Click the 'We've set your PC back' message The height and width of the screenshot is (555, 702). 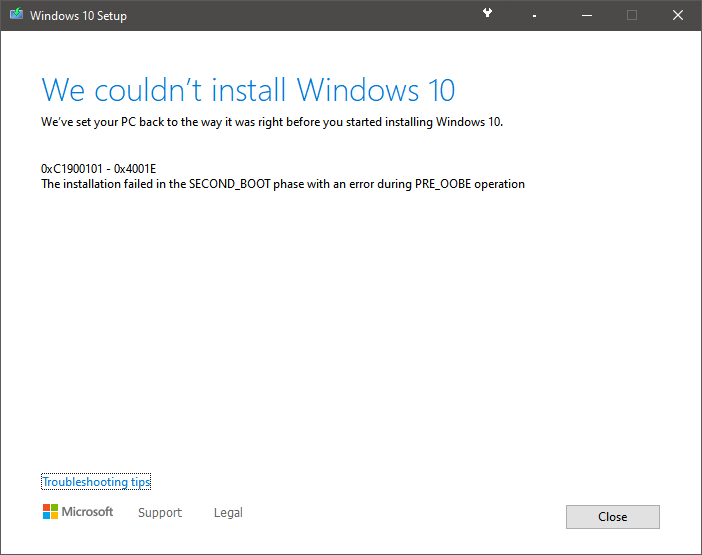[272, 122]
